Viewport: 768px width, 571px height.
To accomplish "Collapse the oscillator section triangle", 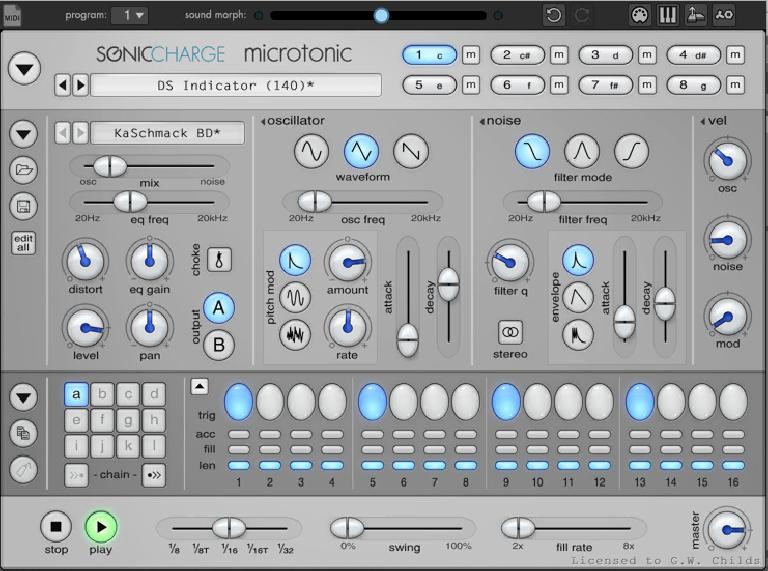I will (x=263, y=121).
